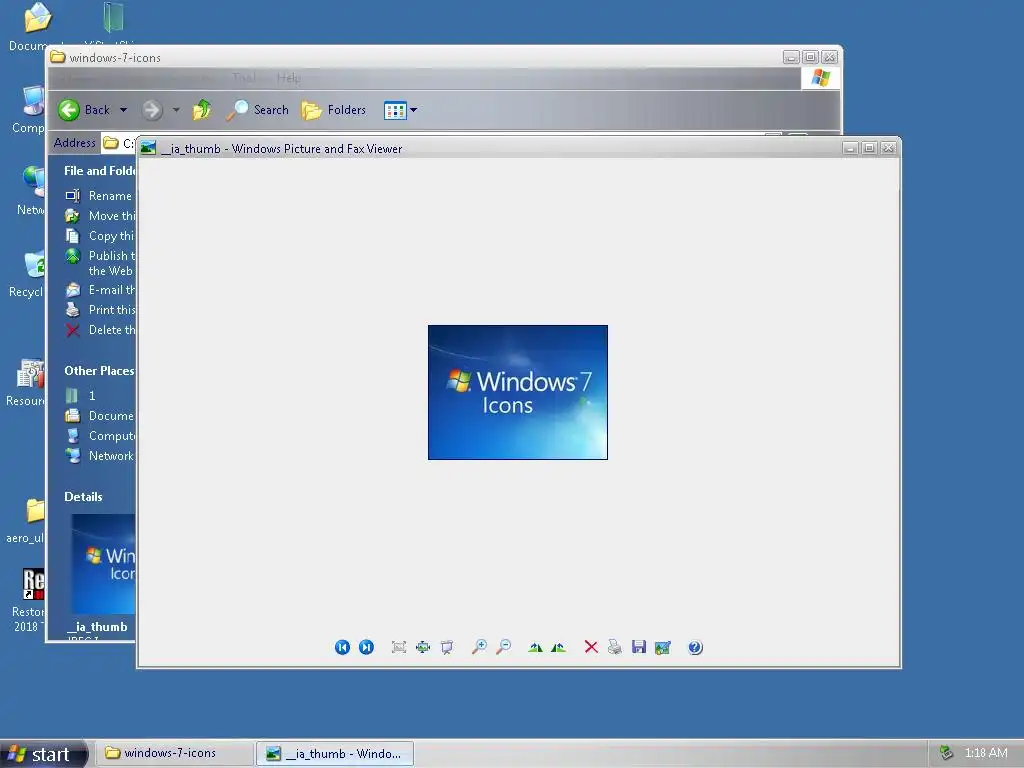
Task: Click the Address bar field in Explorer
Action: pyautogui.click(x=119, y=143)
